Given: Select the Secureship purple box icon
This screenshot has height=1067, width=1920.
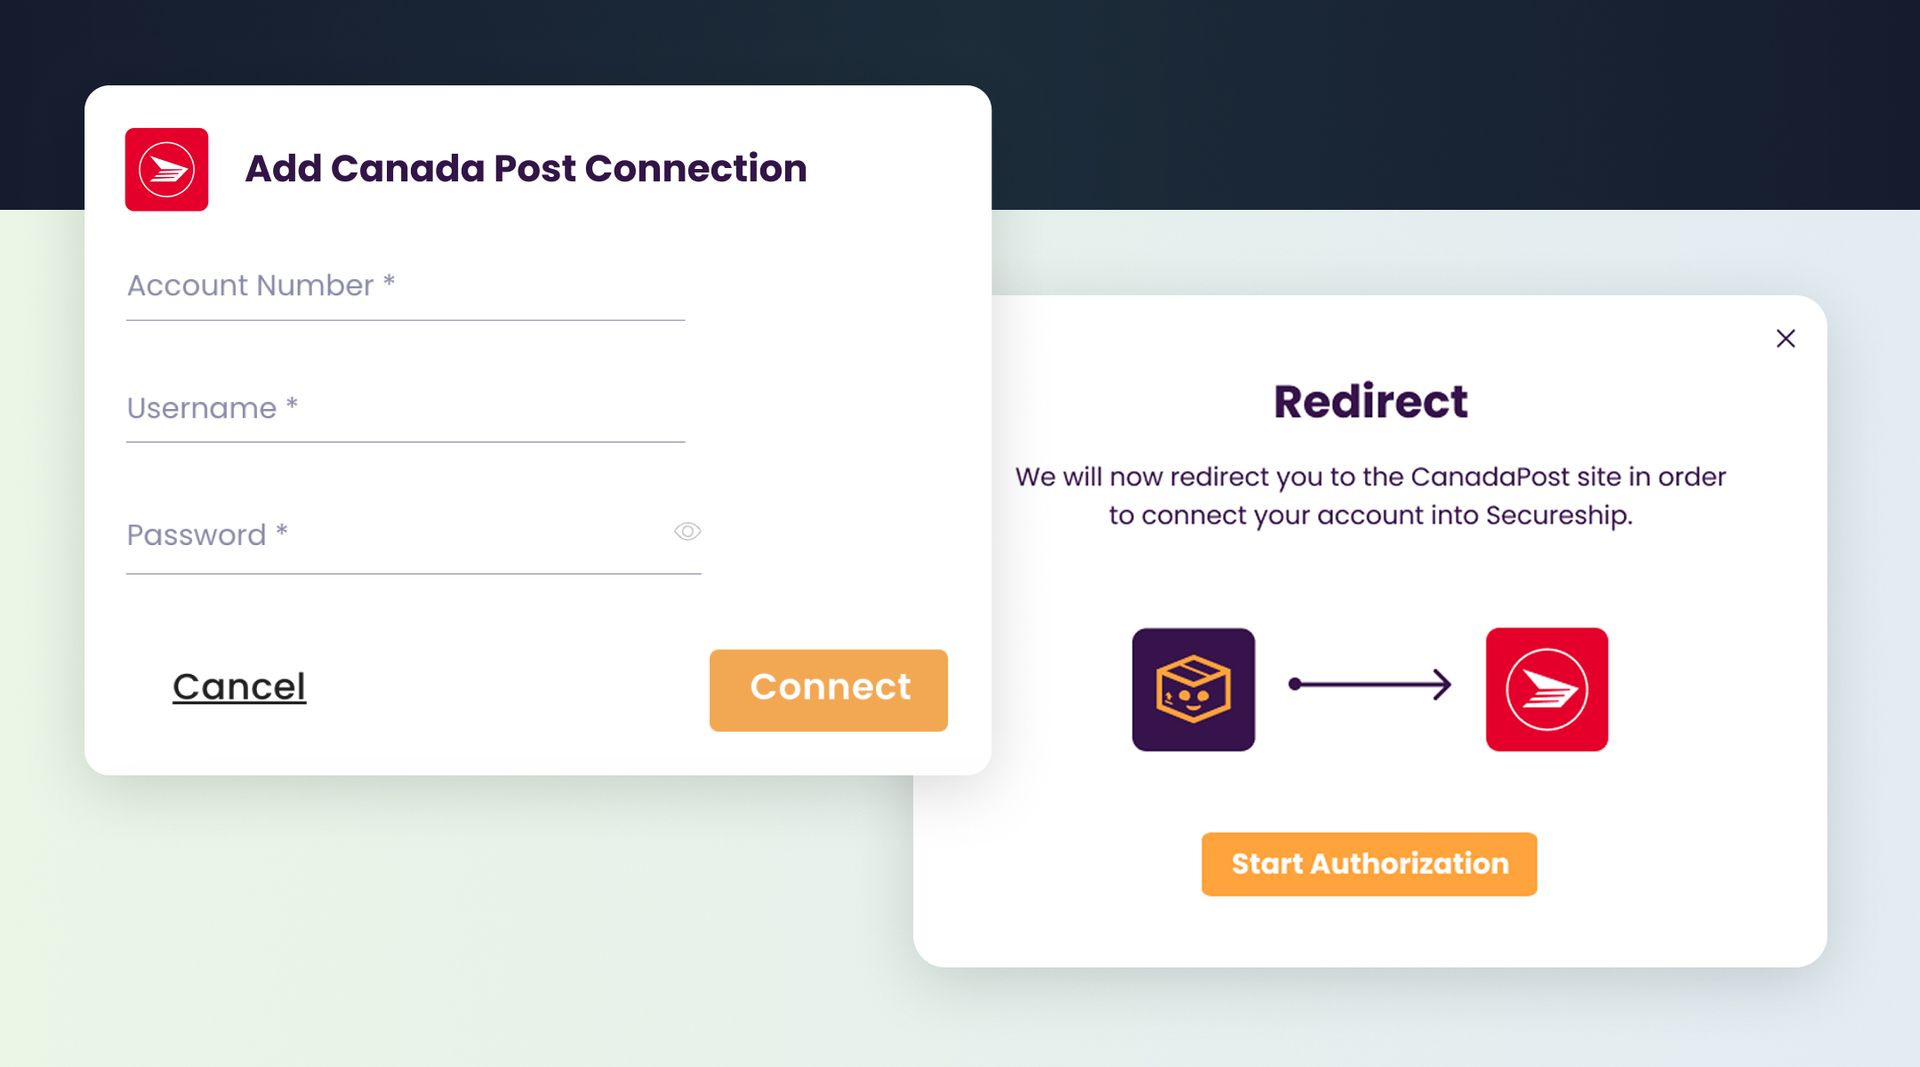Looking at the screenshot, I should point(1193,690).
